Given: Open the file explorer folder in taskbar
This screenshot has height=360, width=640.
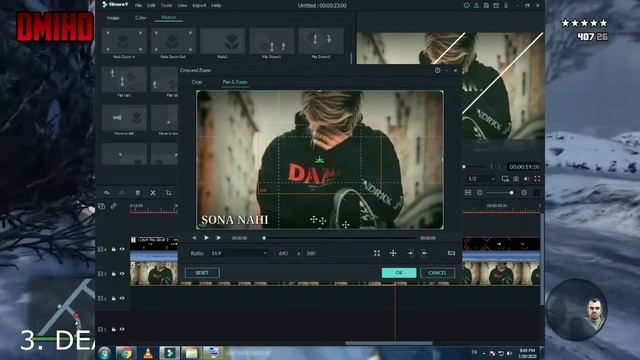Looking at the screenshot, I should point(191,353).
